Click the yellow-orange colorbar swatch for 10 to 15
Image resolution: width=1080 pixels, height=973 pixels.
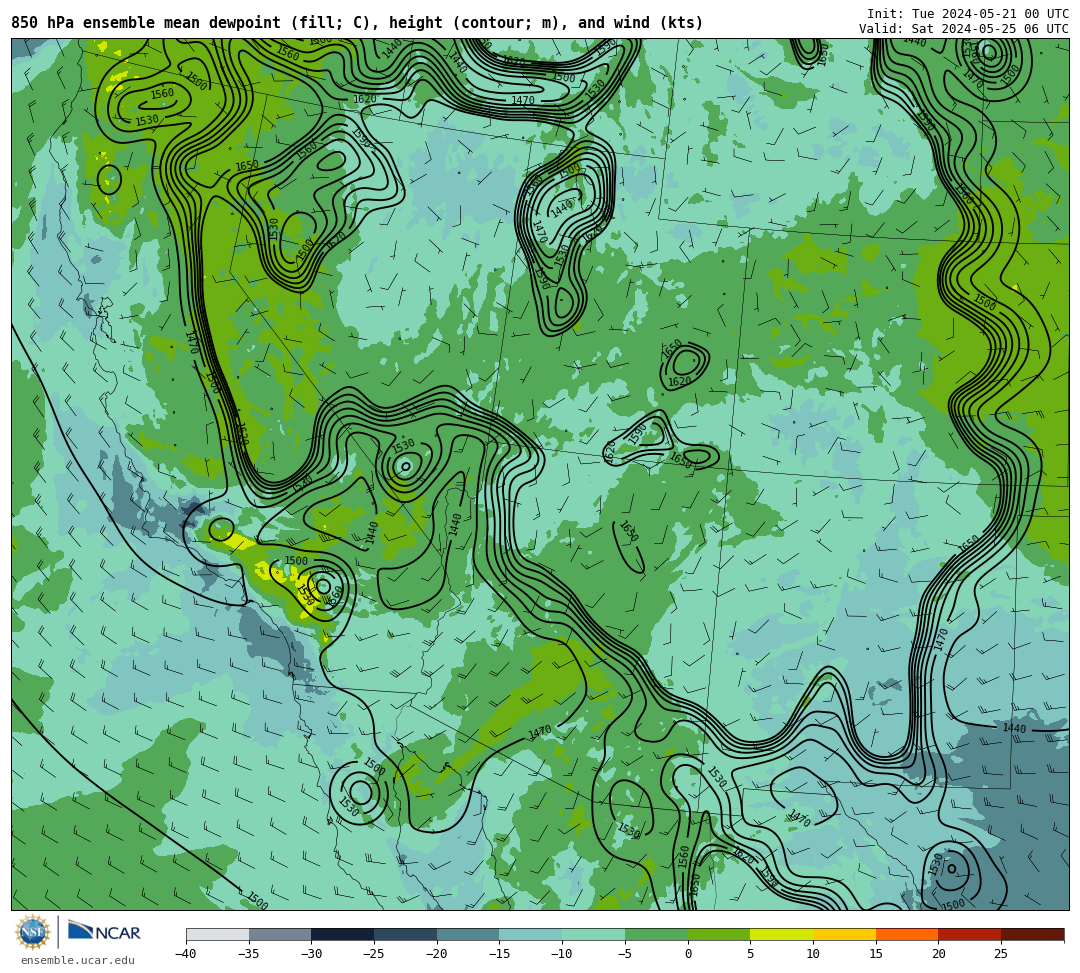pyautogui.click(x=844, y=934)
